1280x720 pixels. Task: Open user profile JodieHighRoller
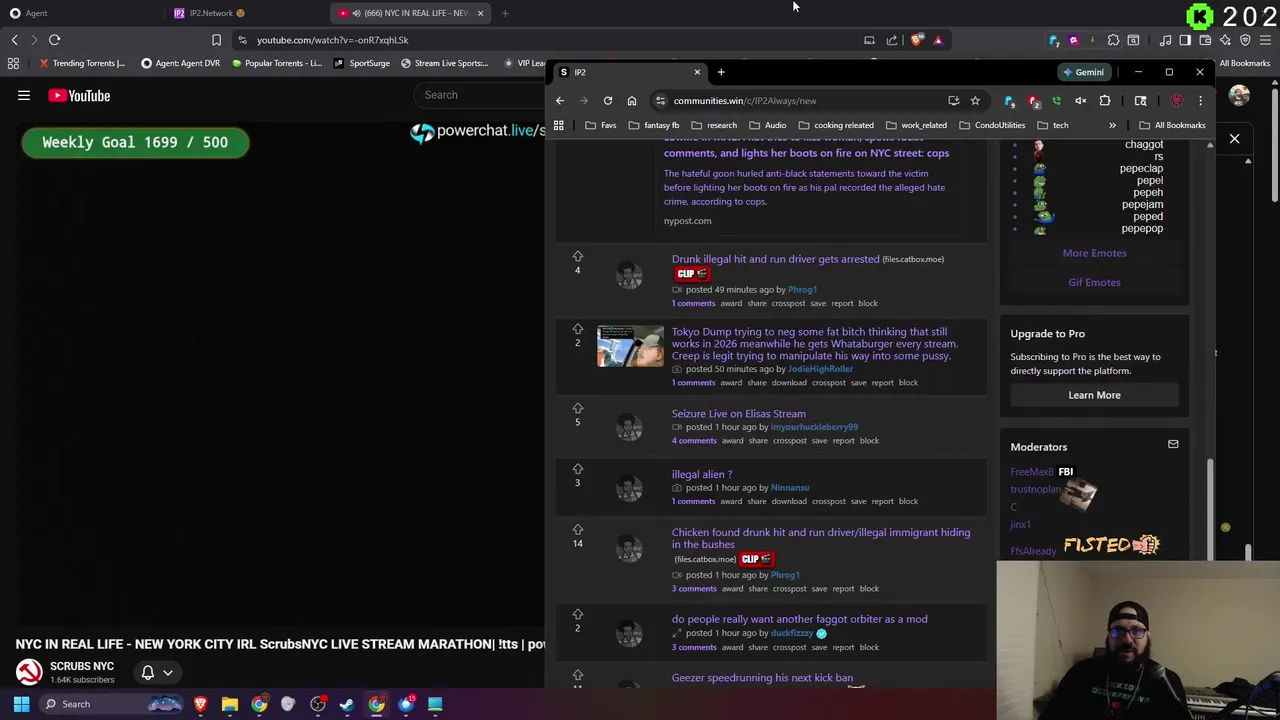tap(820, 369)
